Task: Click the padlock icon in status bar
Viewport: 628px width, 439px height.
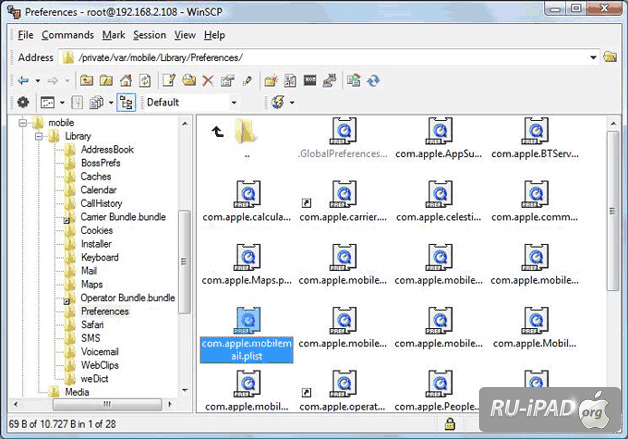Action: (450, 424)
